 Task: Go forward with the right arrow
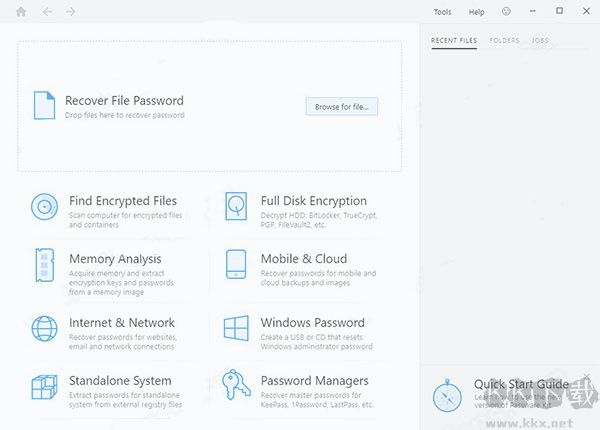pyautogui.click(x=70, y=12)
